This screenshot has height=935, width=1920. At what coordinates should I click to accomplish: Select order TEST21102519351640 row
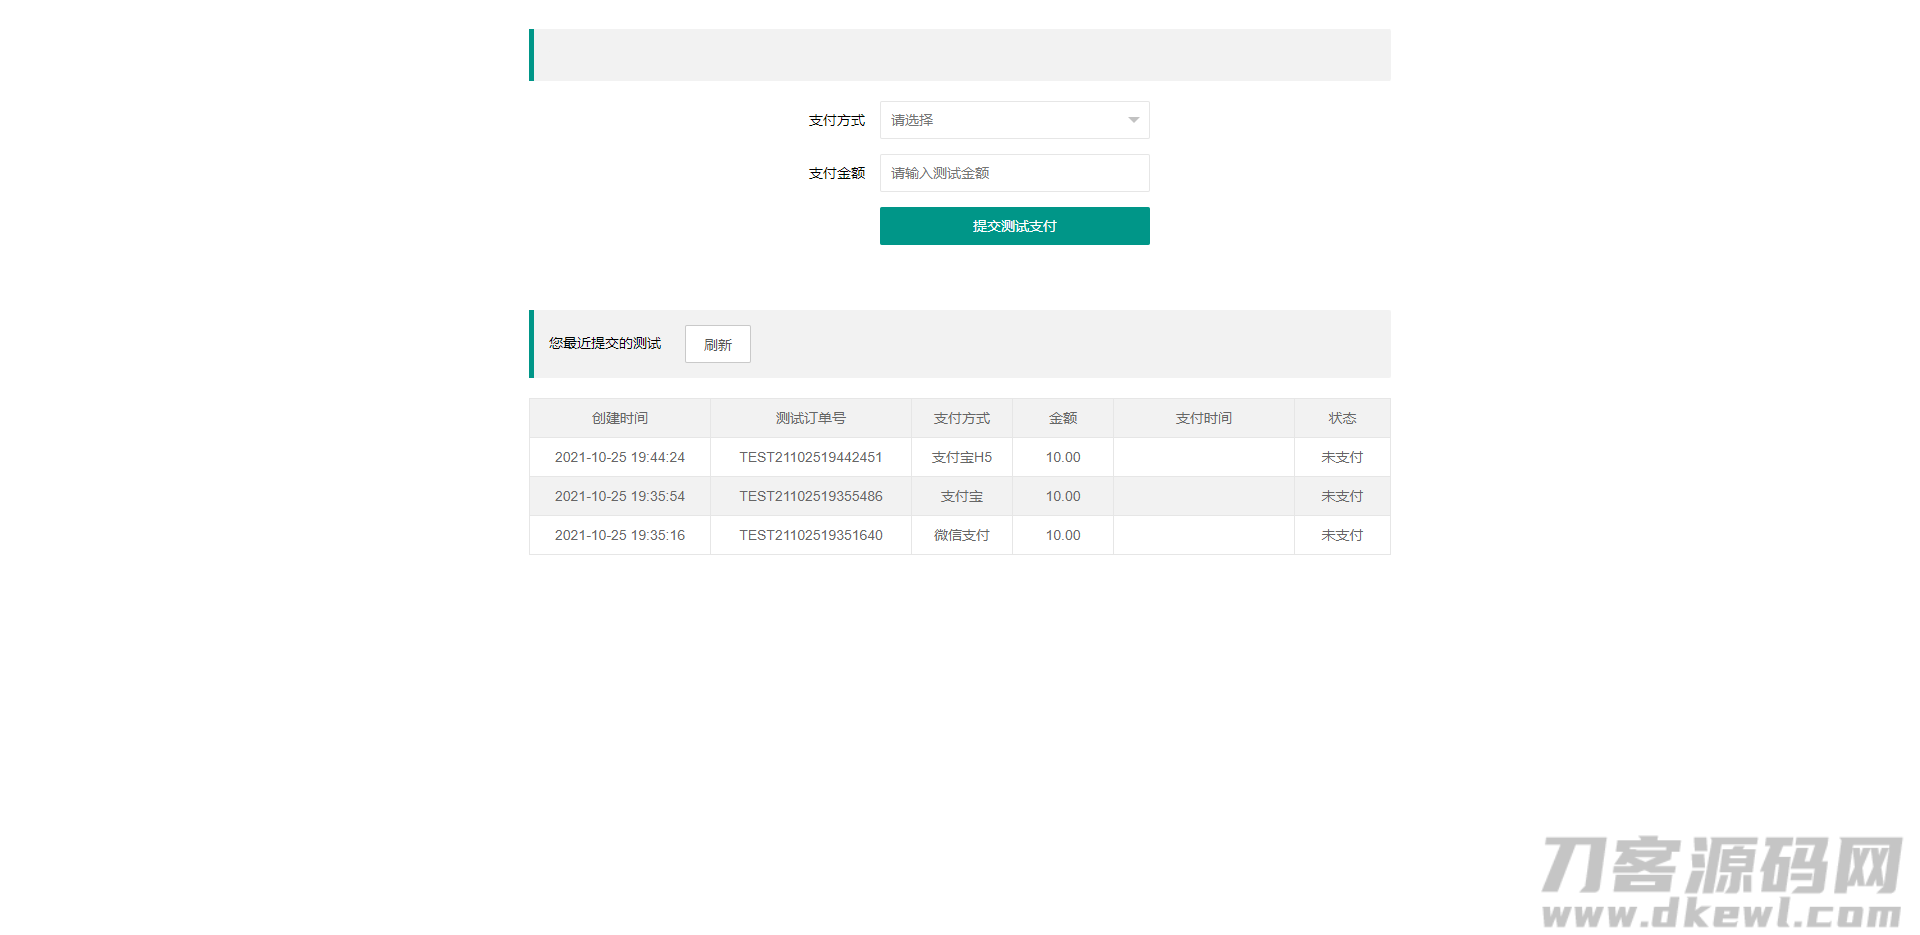click(x=810, y=535)
